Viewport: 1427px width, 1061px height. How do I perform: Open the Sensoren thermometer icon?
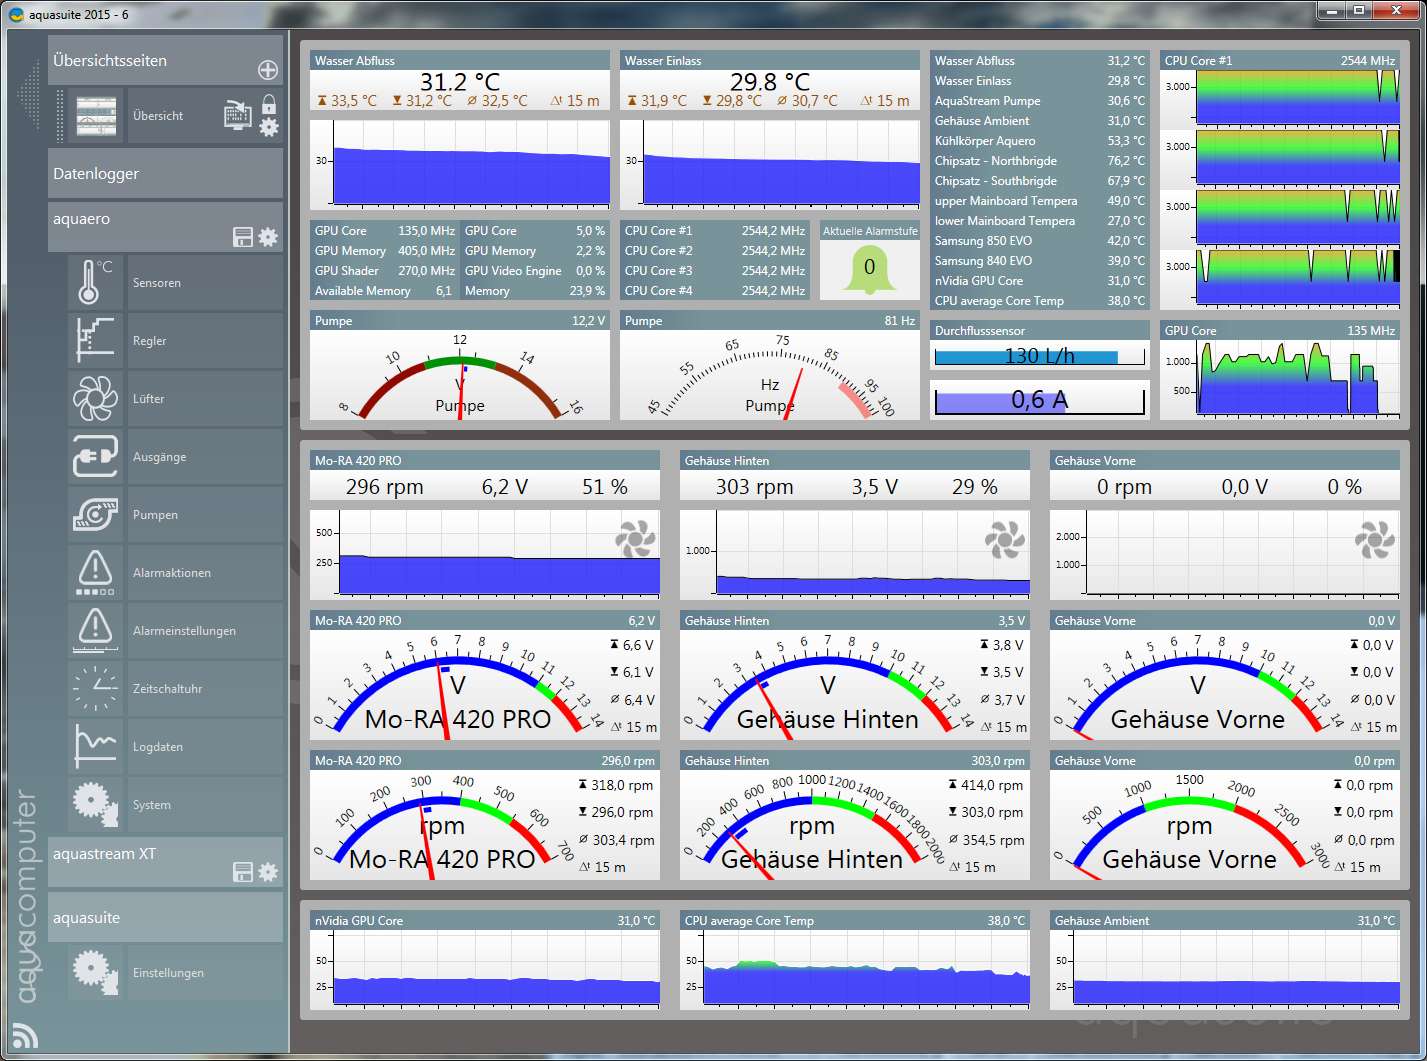click(x=95, y=283)
